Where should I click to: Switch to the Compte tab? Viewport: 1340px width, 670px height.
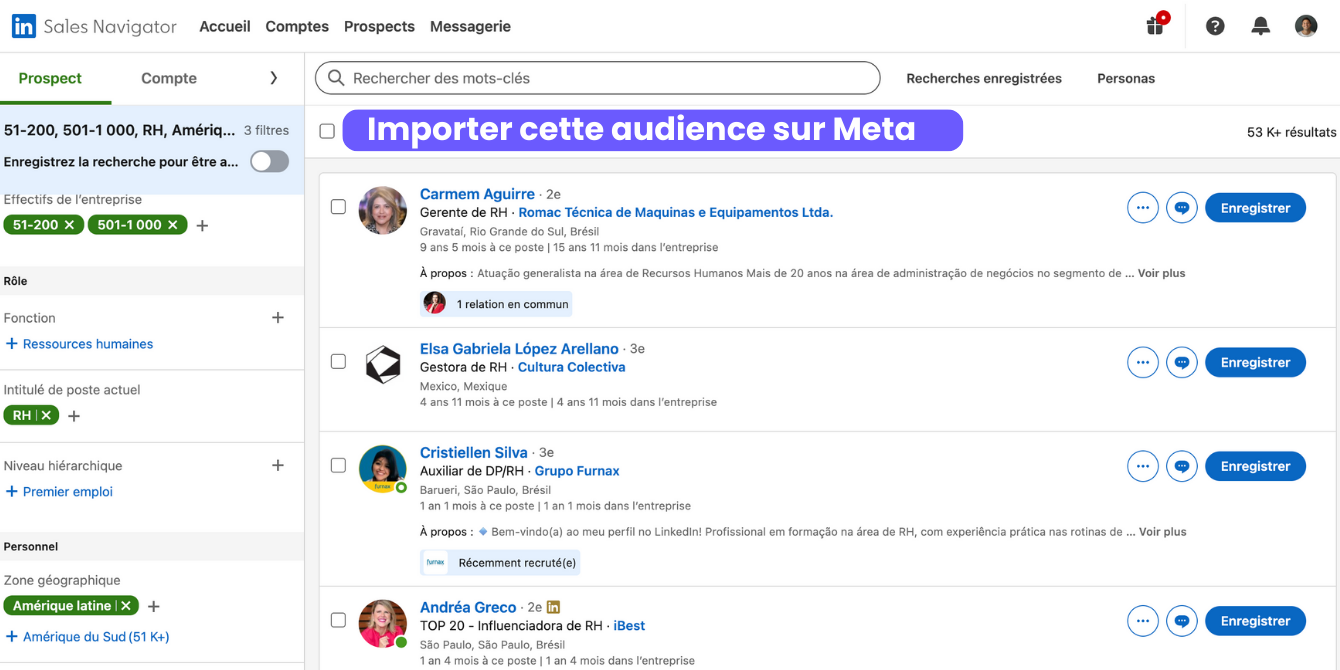click(x=169, y=78)
